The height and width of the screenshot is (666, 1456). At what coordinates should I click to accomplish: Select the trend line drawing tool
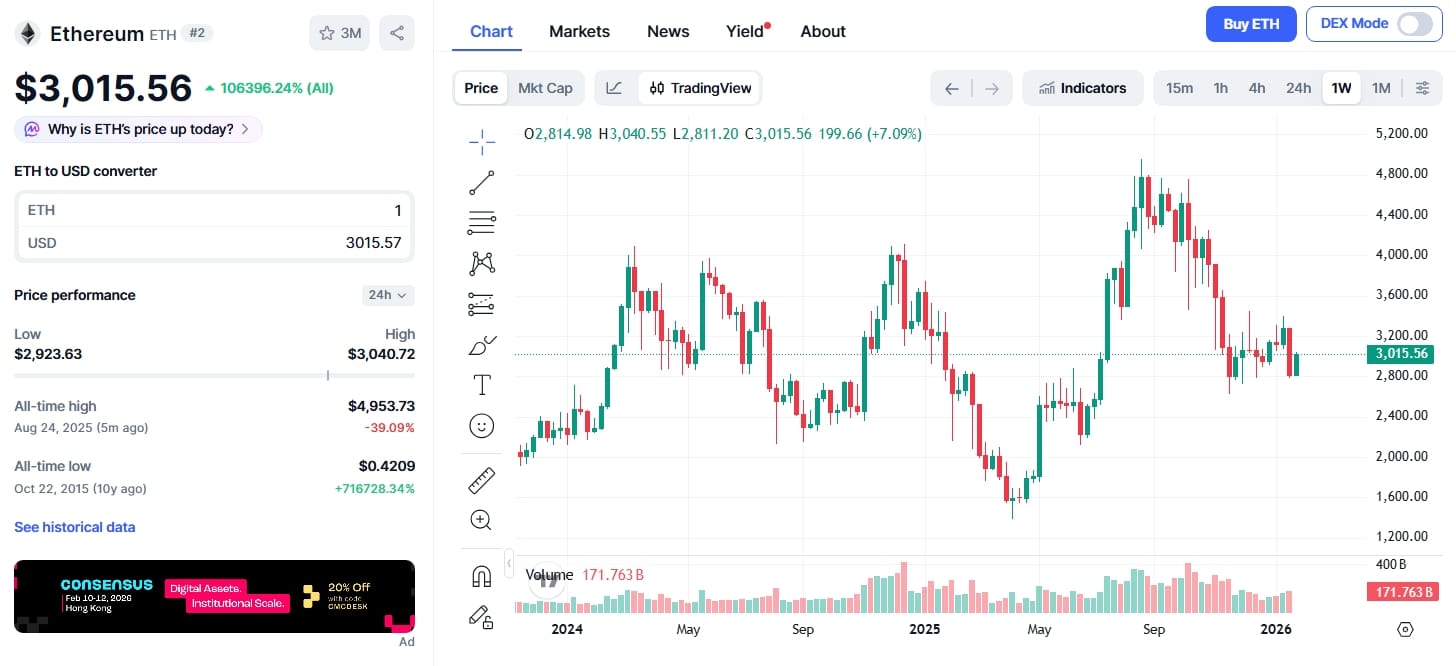[x=481, y=182]
